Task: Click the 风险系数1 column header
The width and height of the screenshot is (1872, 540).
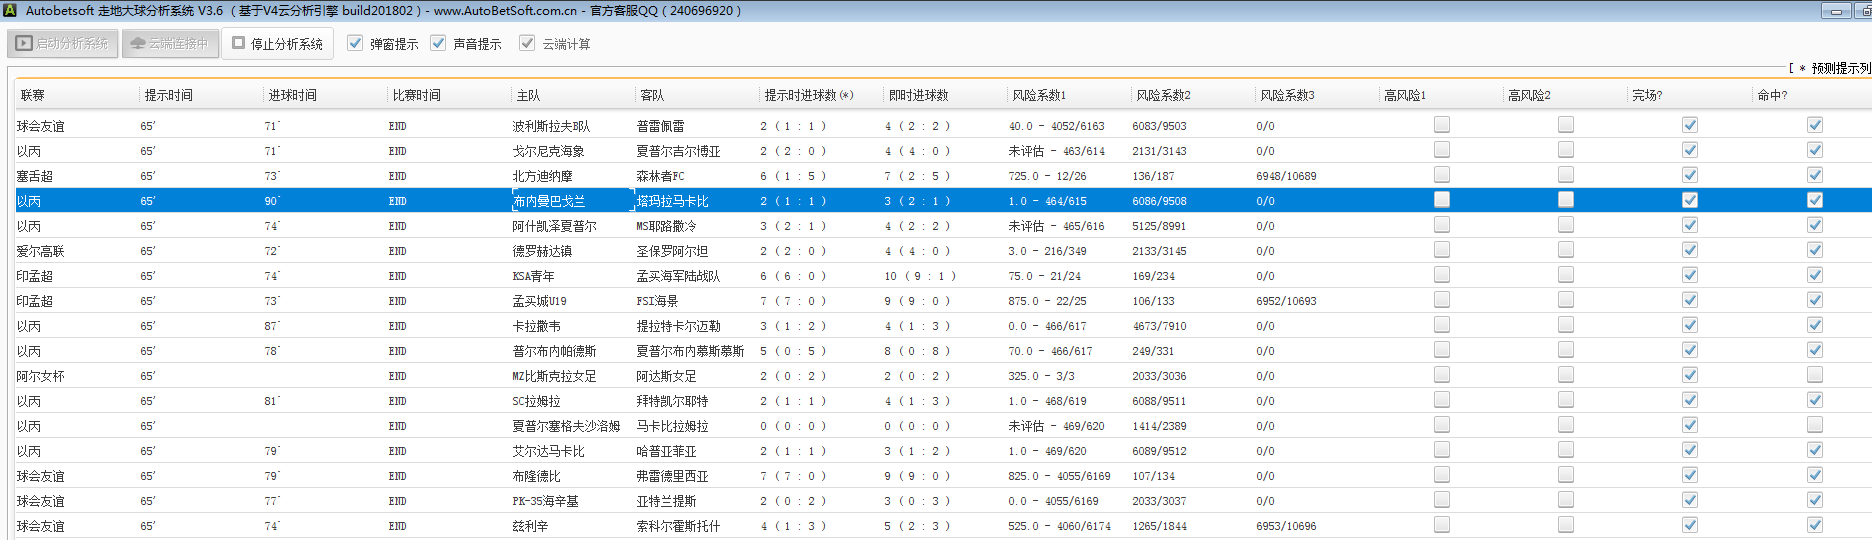Action: [x=1039, y=95]
